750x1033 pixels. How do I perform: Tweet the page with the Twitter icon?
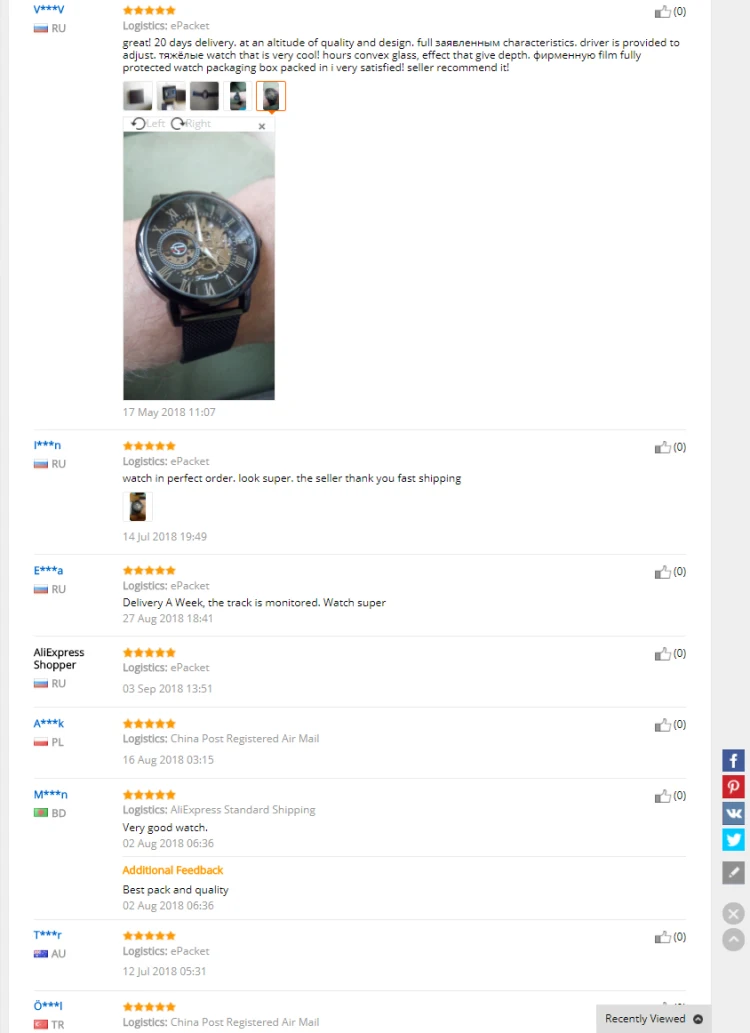734,839
